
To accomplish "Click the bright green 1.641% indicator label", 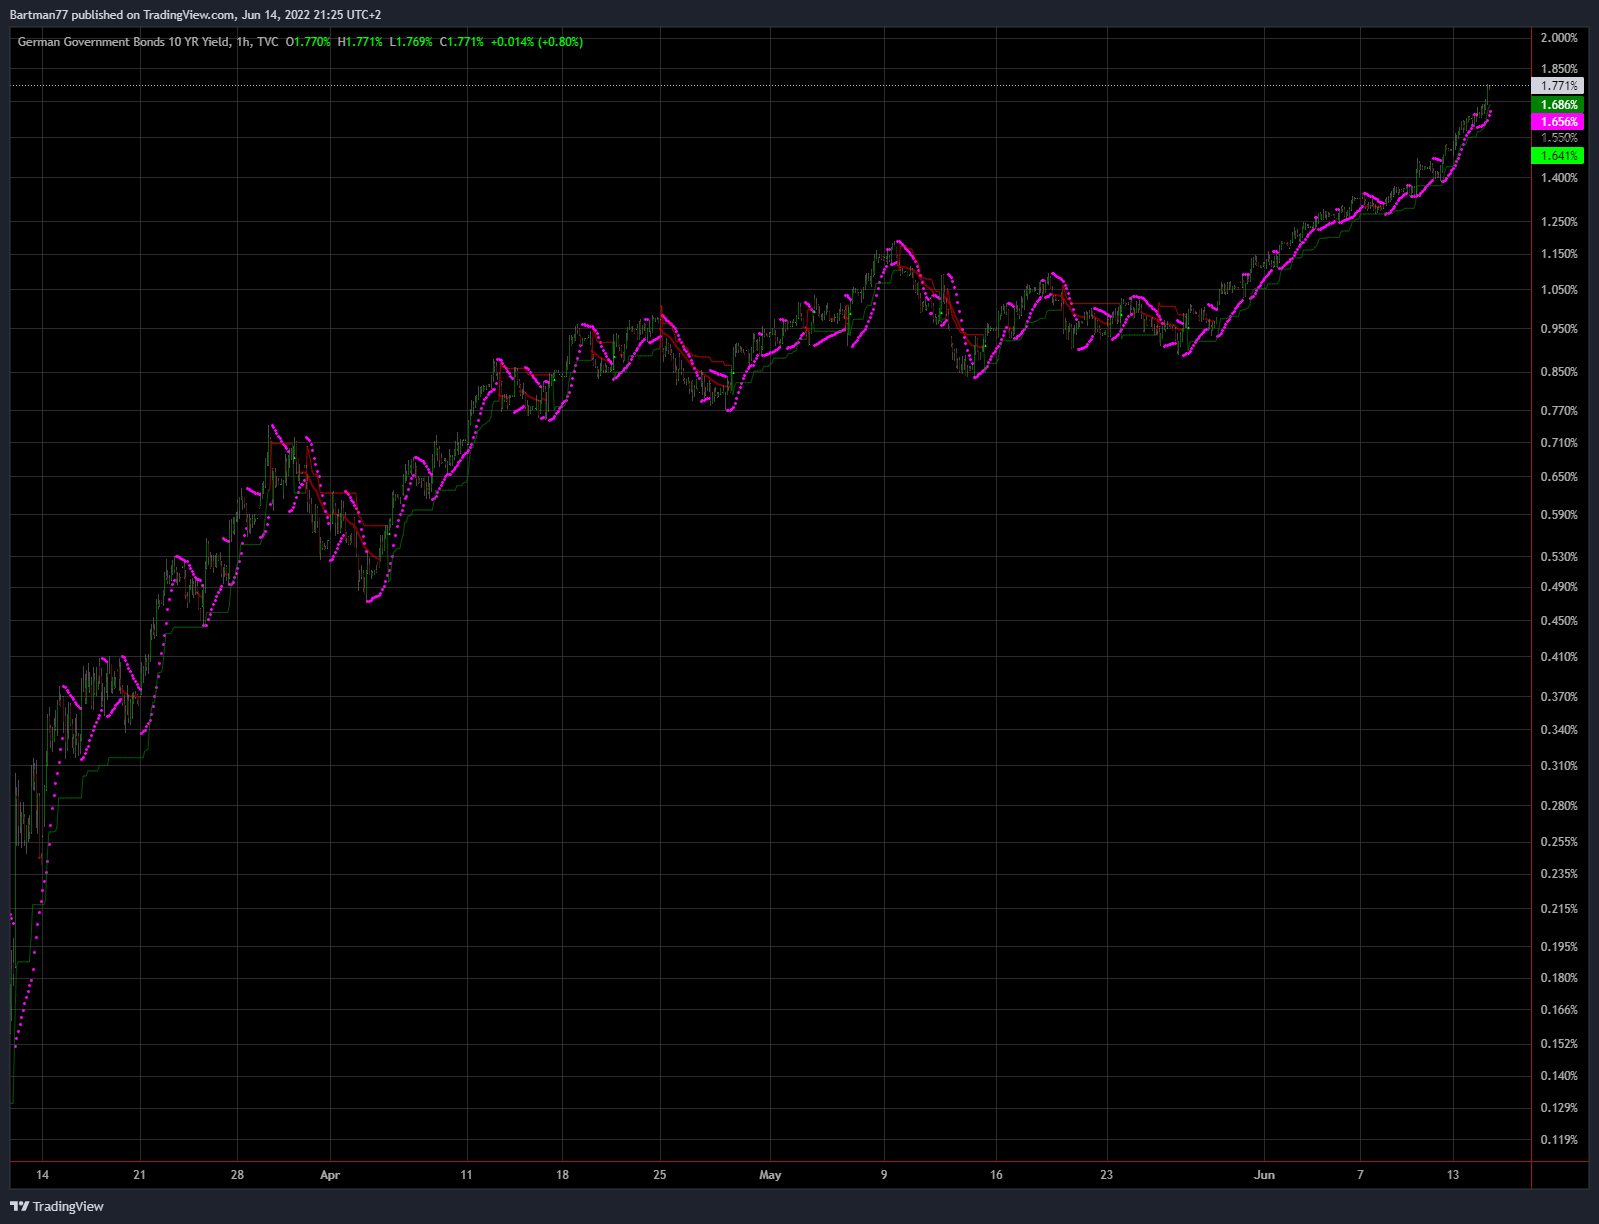I will coord(1558,156).
